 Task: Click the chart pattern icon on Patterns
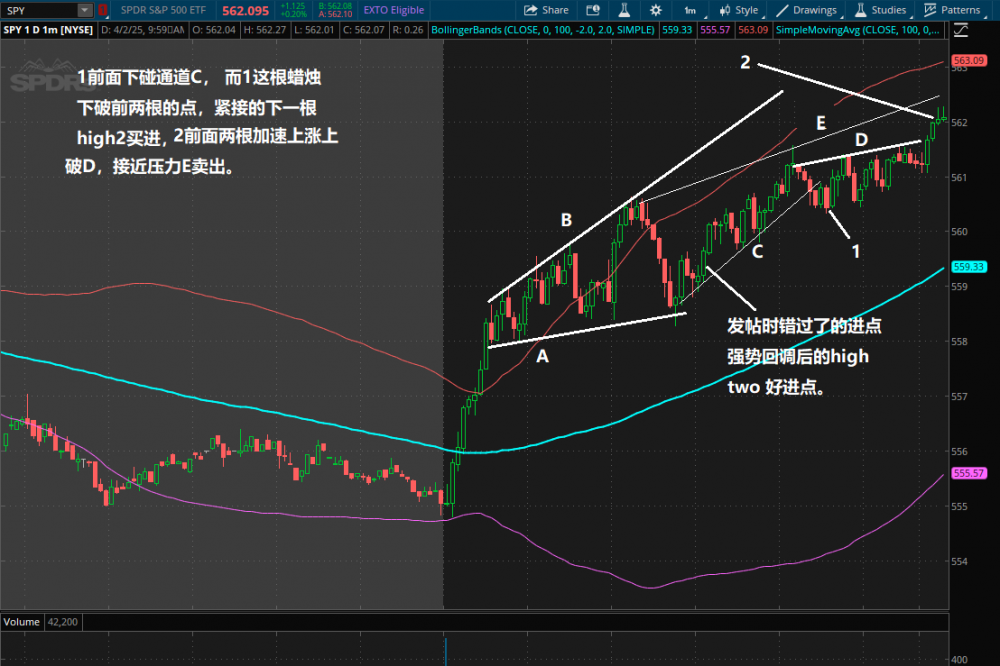(930, 10)
